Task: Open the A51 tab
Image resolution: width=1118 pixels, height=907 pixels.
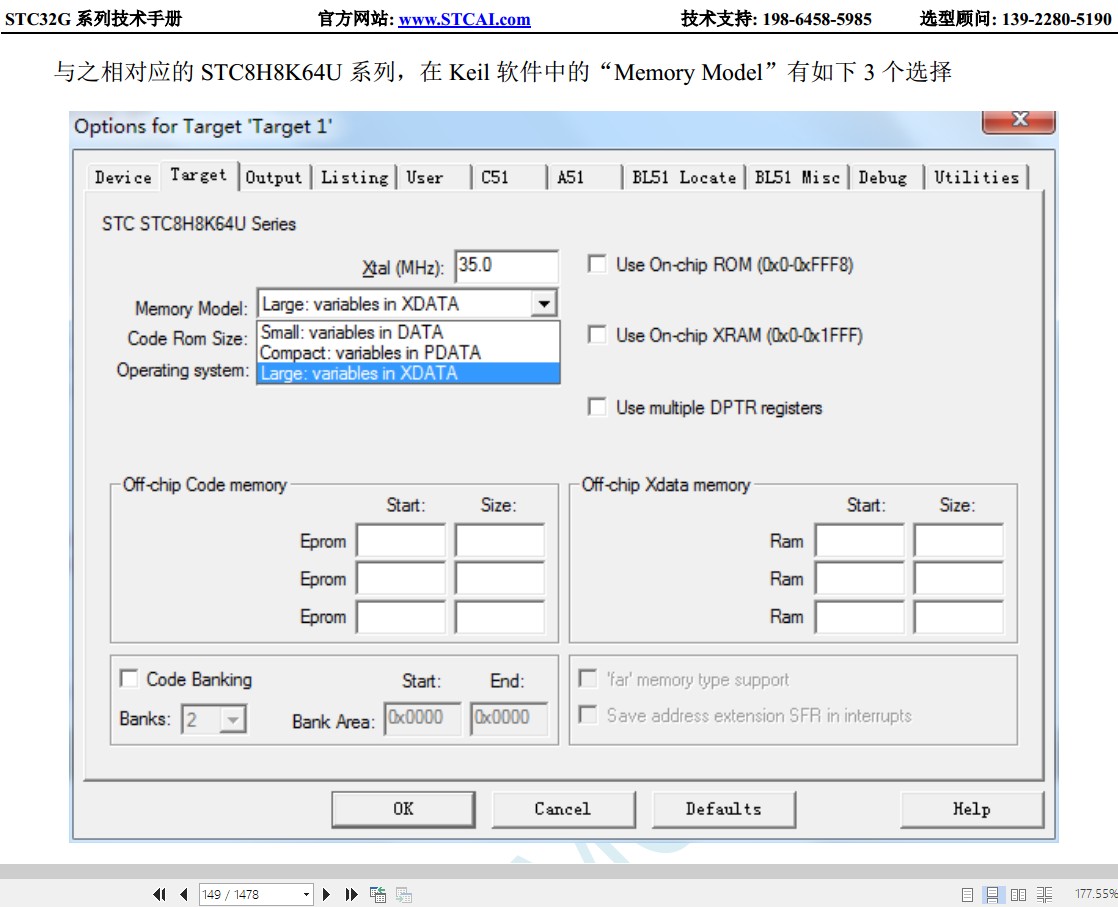Action: (x=570, y=178)
